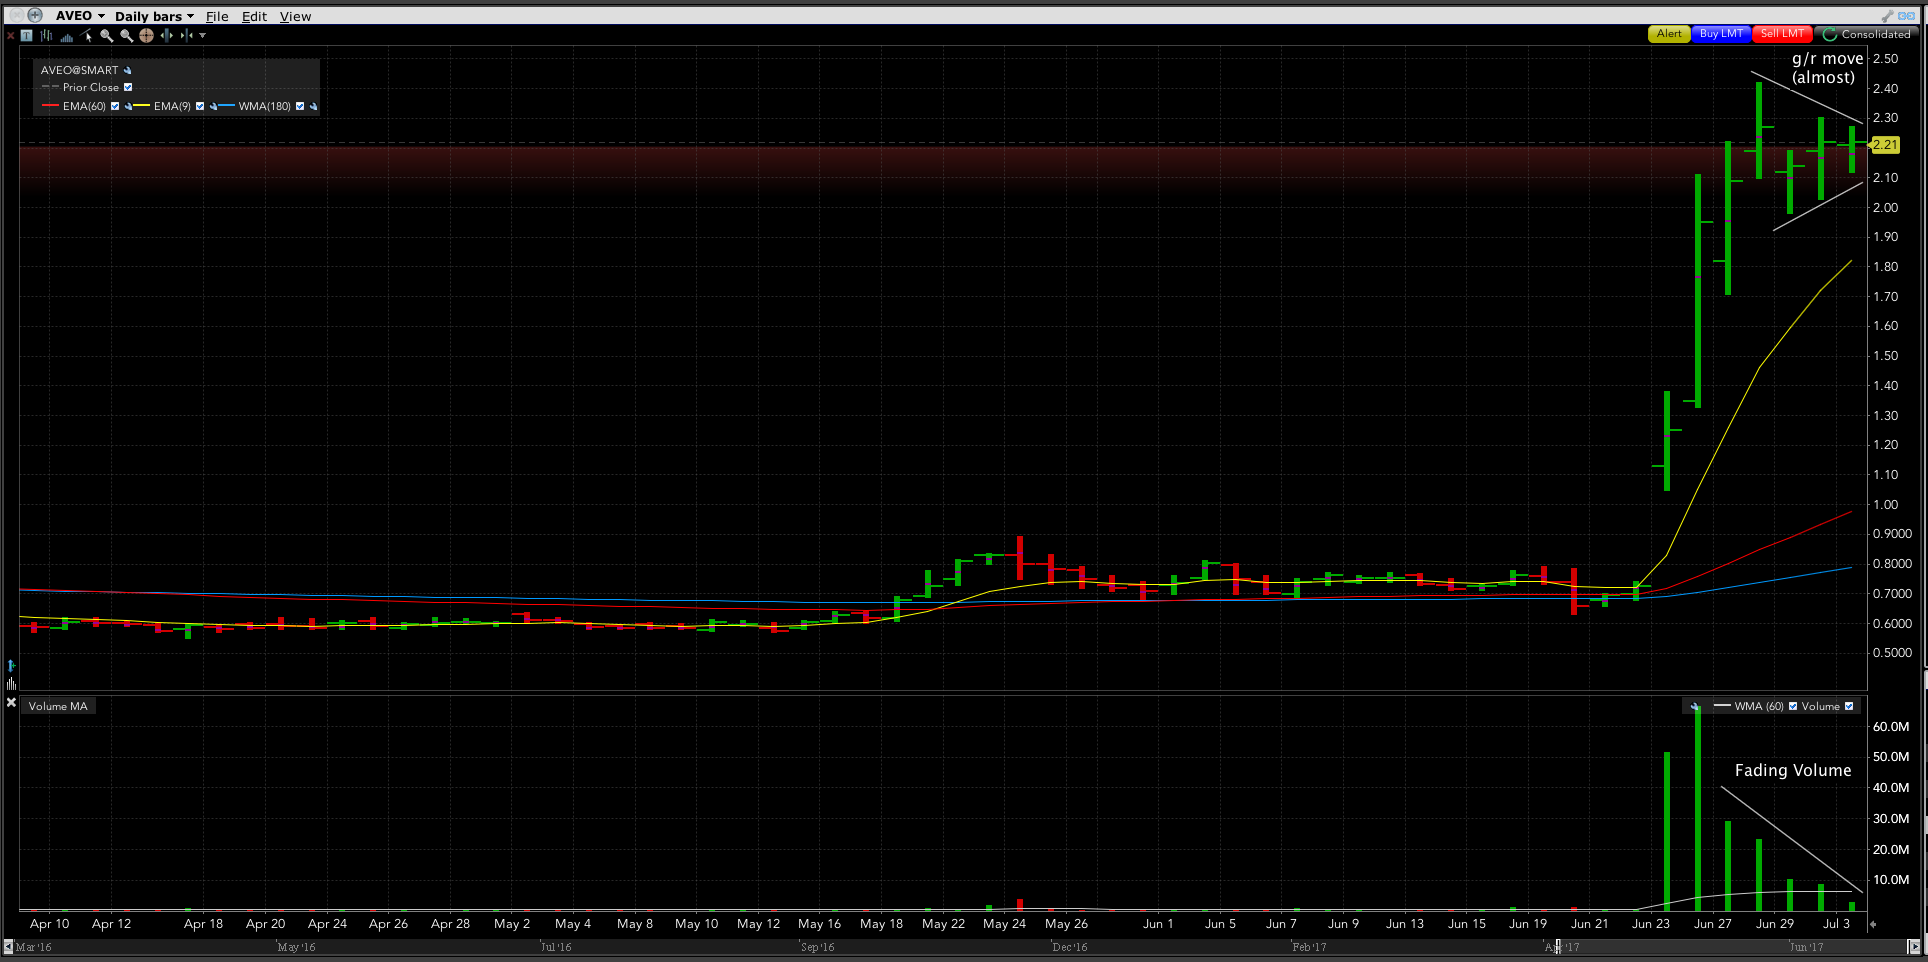Click the Prior Close legend label
This screenshot has width=1928, height=962.
(x=91, y=87)
